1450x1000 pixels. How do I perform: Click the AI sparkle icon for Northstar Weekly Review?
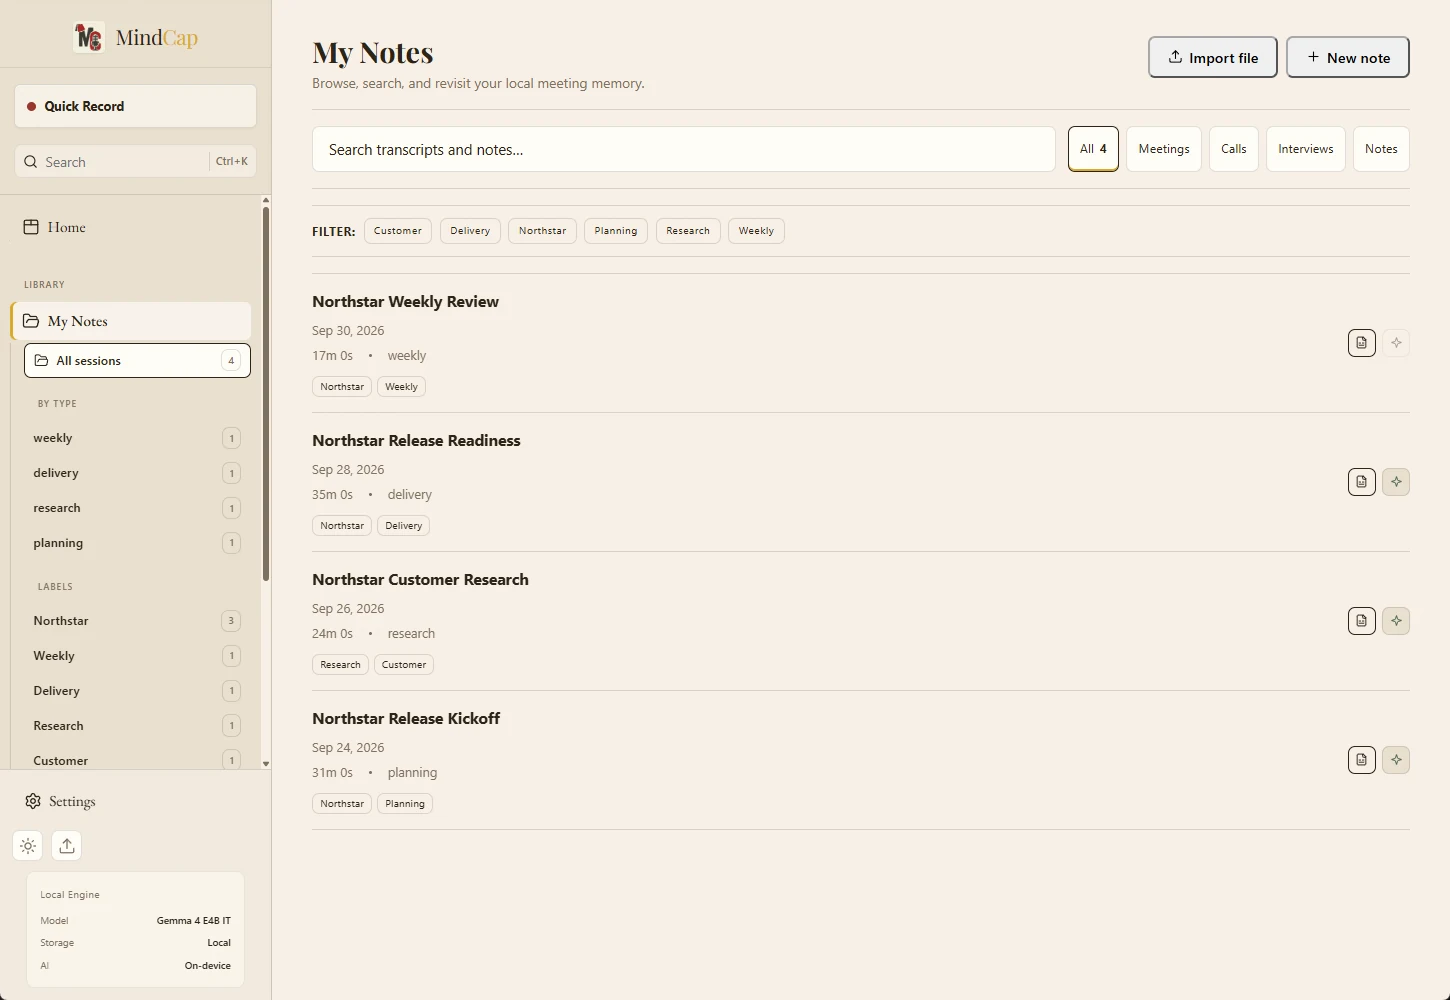click(x=1396, y=343)
